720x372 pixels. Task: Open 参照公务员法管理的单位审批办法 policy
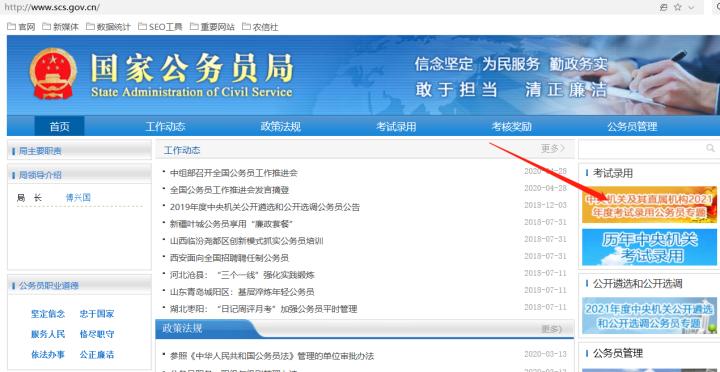pyautogui.click(x=272, y=356)
